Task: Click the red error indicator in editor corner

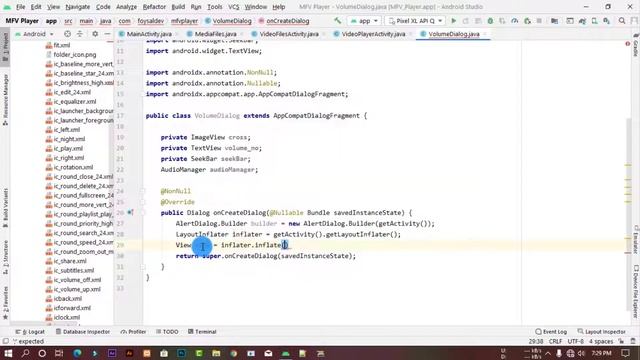Action: [x=627, y=44]
